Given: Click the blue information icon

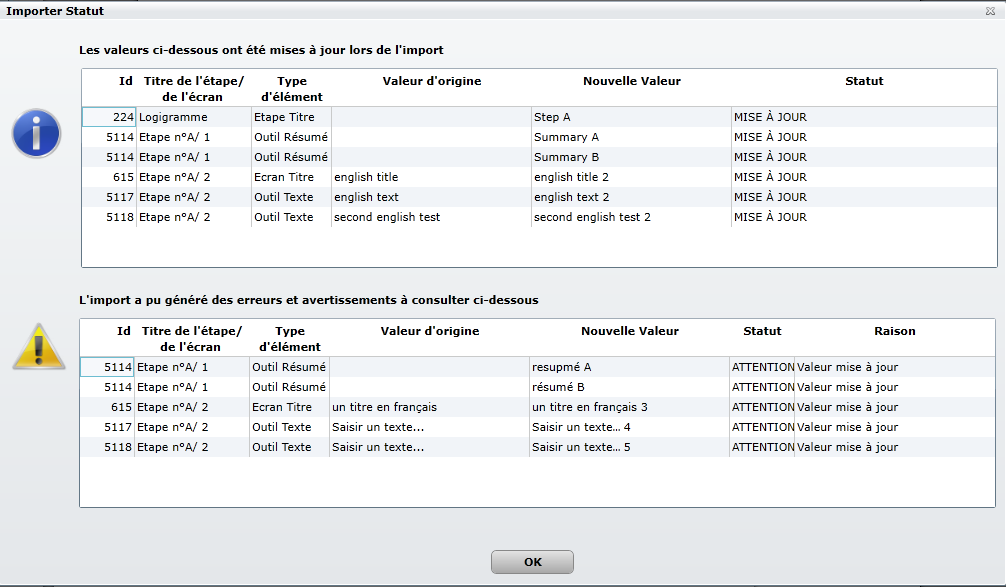Looking at the screenshot, I should pyautogui.click(x=37, y=133).
